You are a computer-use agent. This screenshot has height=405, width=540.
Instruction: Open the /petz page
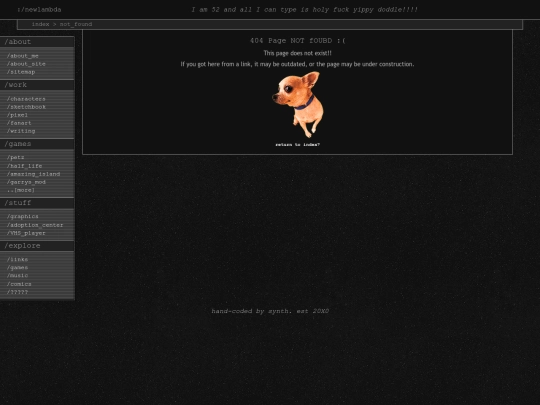(x=15, y=157)
